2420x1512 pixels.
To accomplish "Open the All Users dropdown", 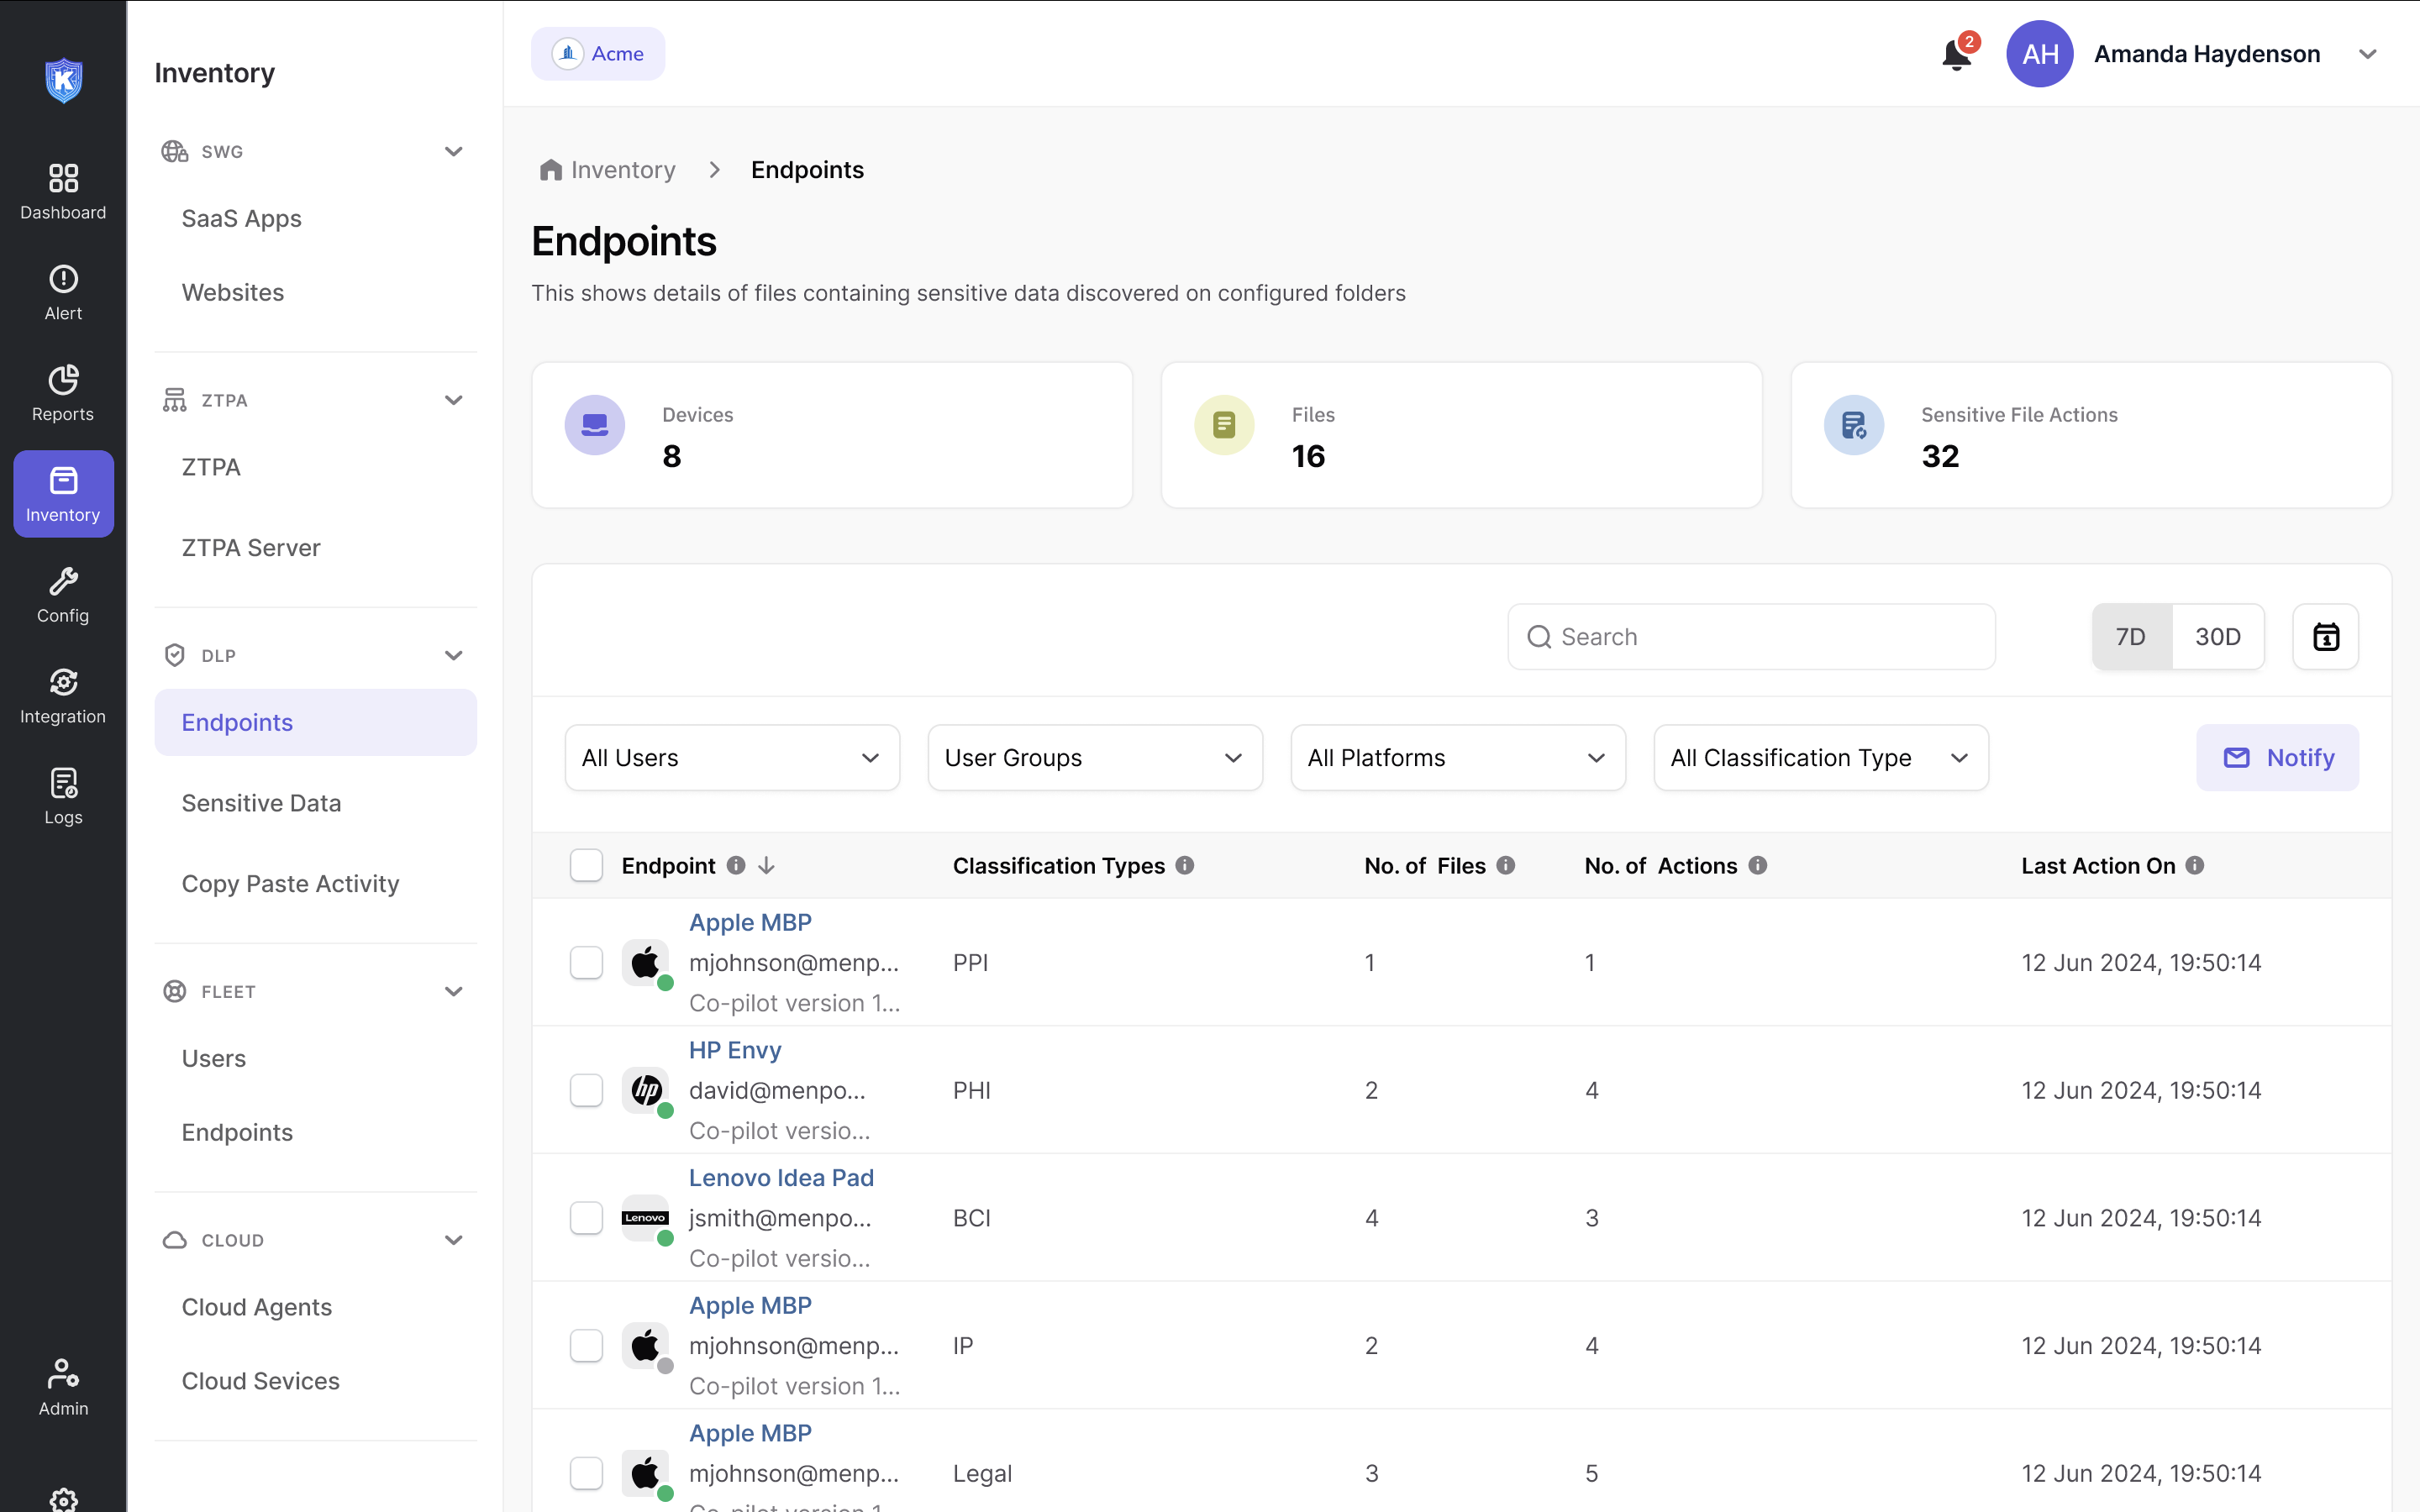I will click(x=732, y=758).
